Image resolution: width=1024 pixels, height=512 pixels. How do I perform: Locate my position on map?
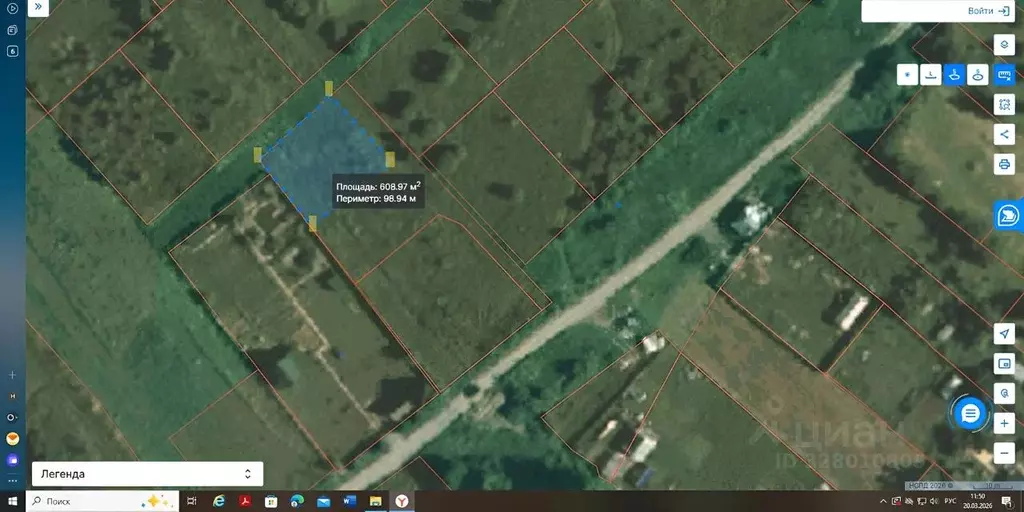tap(1004, 334)
